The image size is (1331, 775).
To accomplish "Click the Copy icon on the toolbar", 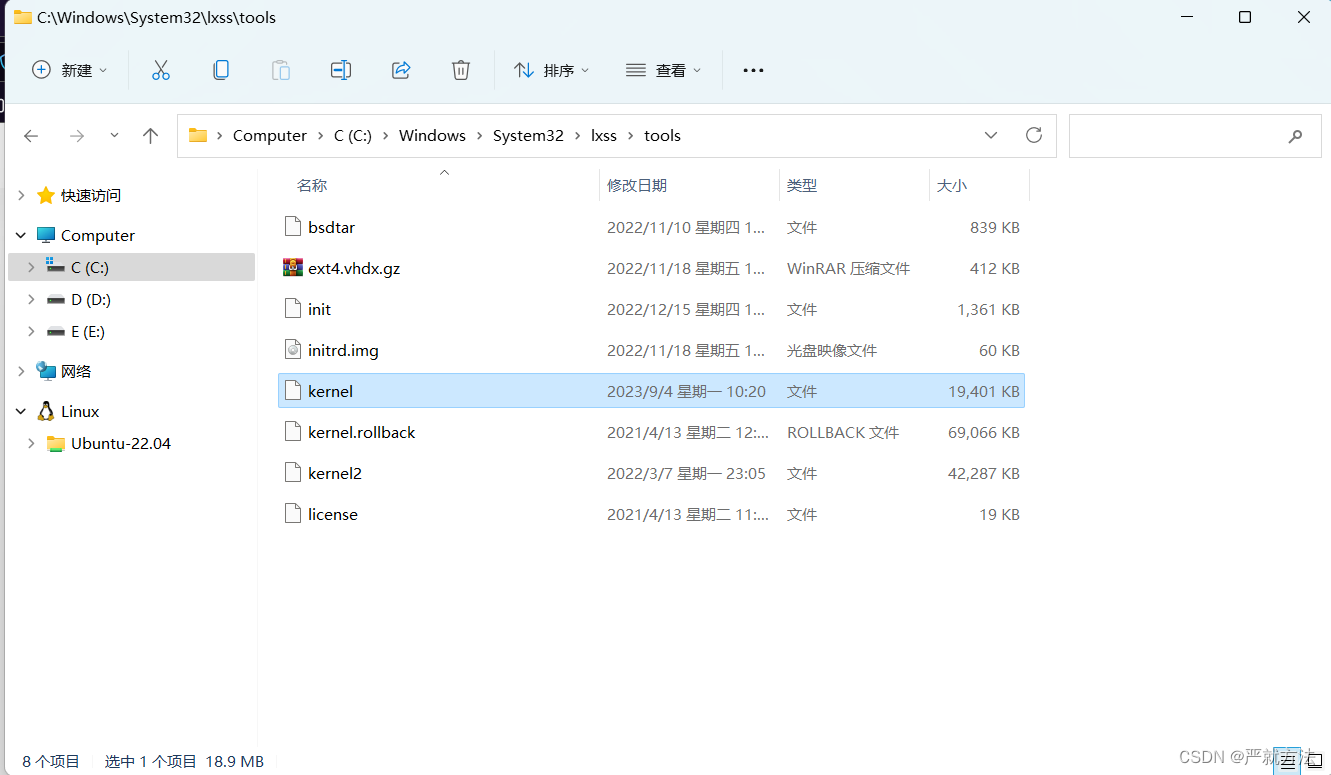I will coord(221,70).
